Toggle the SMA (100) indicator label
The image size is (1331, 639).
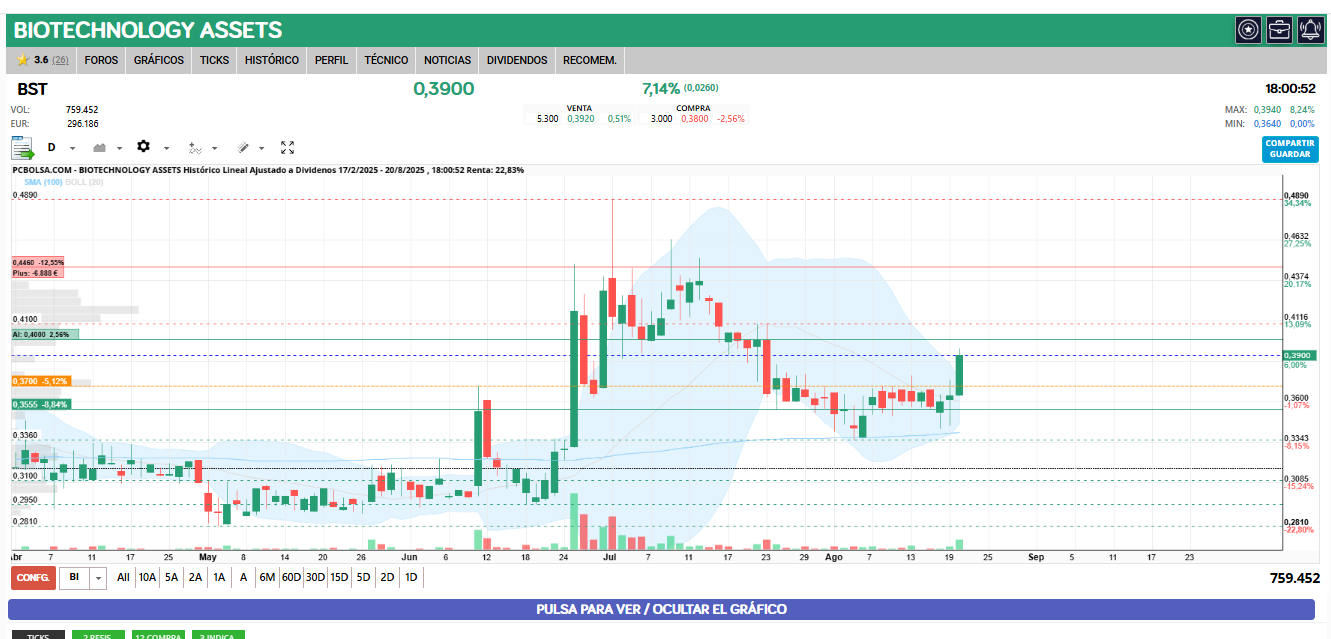[x=44, y=182]
